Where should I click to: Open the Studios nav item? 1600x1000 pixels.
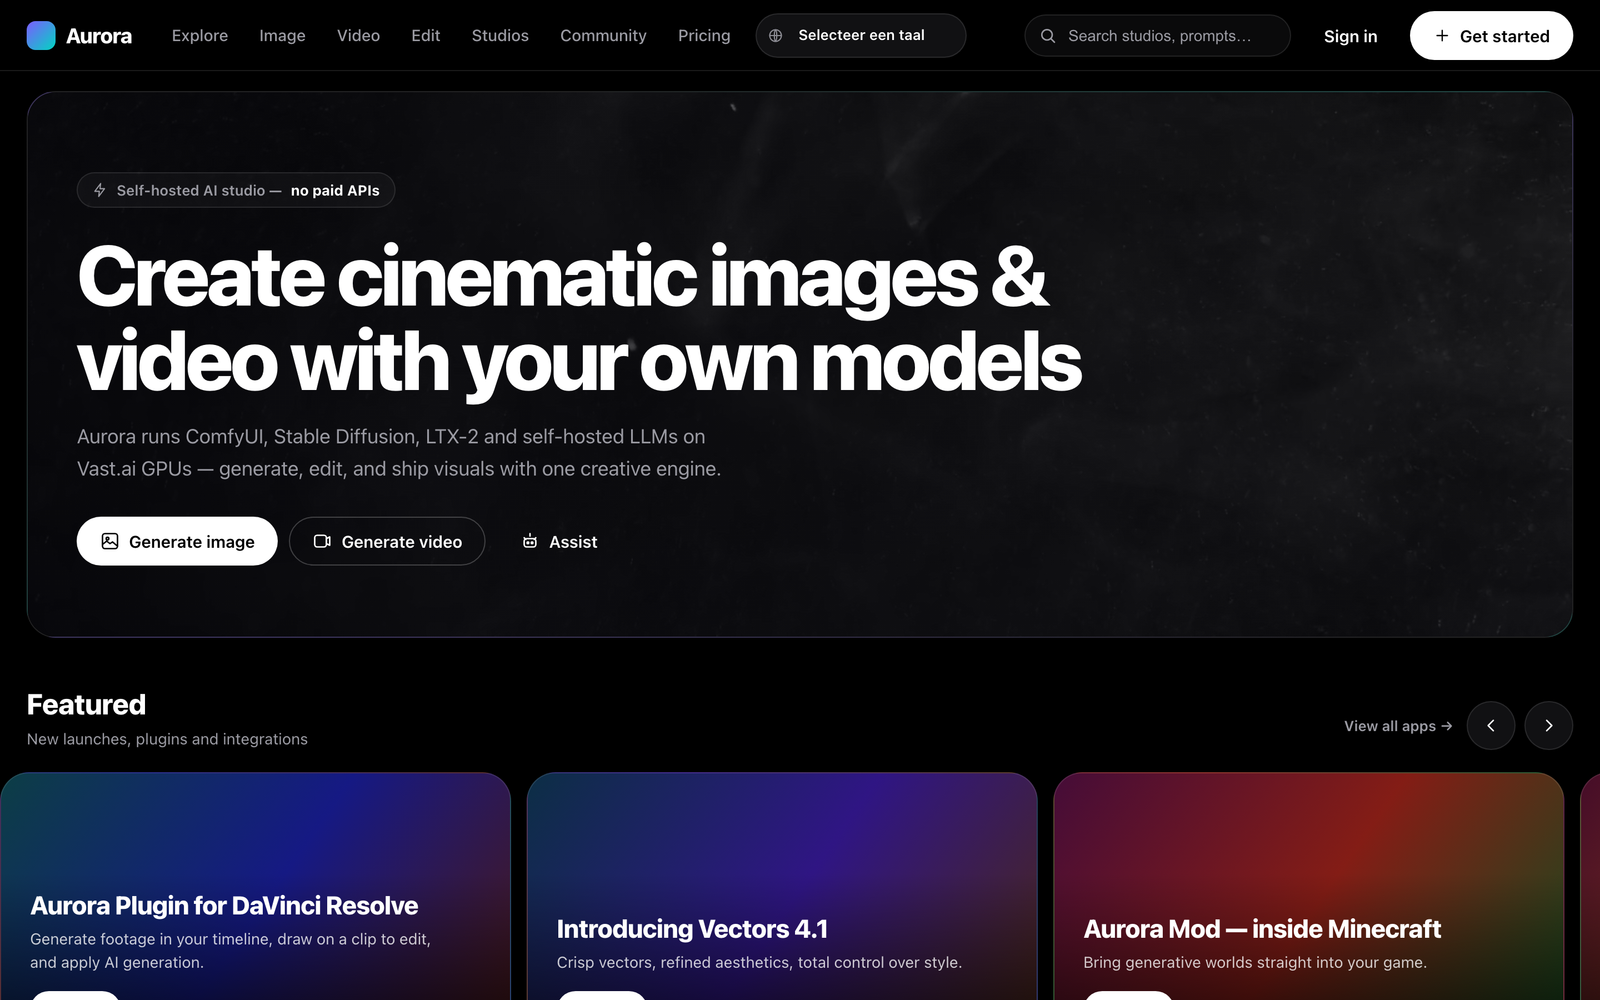coord(500,36)
